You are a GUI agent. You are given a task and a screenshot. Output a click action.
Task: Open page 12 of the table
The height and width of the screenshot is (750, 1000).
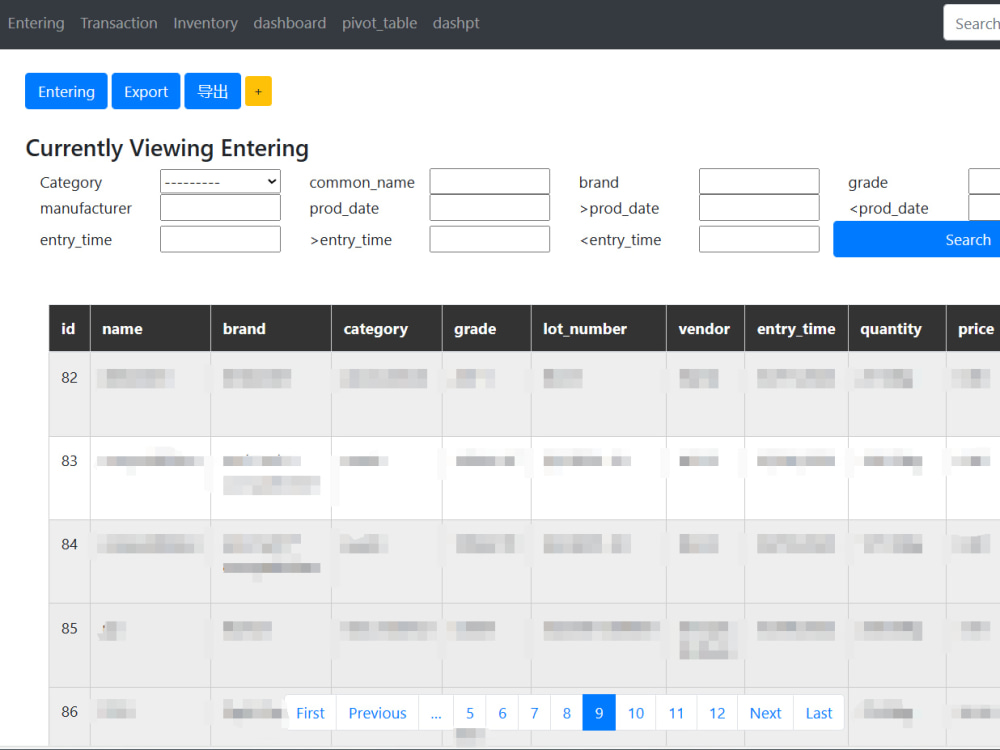[x=717, y=712]
